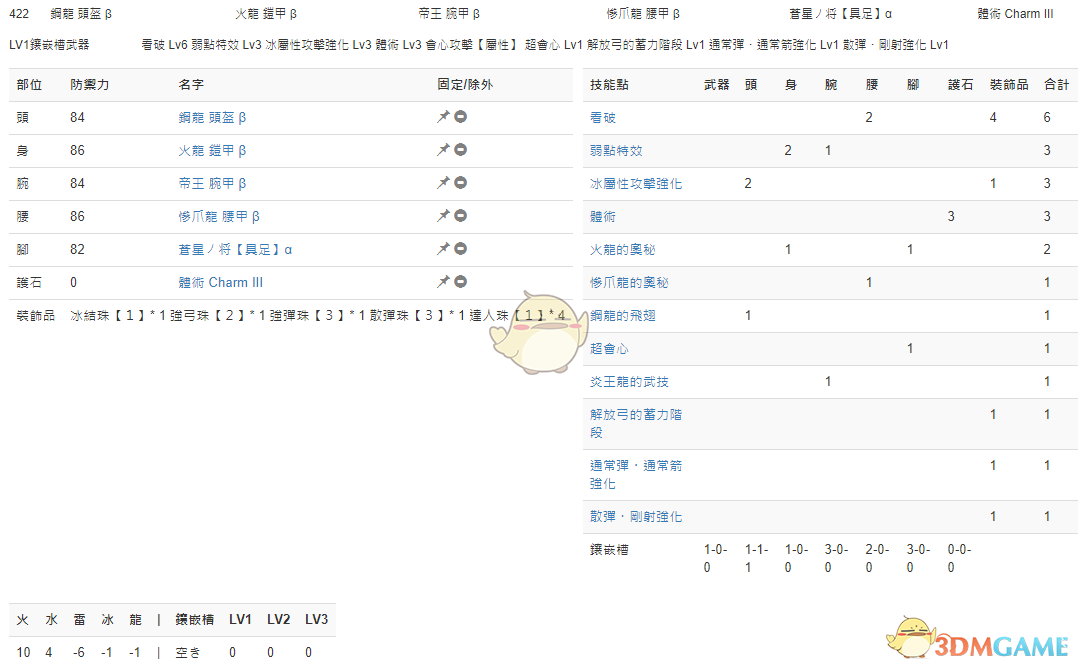Viewport: 1079px width, 665px height.
Task: Select the 鑲嵌槽 label in skill table
Action: [609, 550]
